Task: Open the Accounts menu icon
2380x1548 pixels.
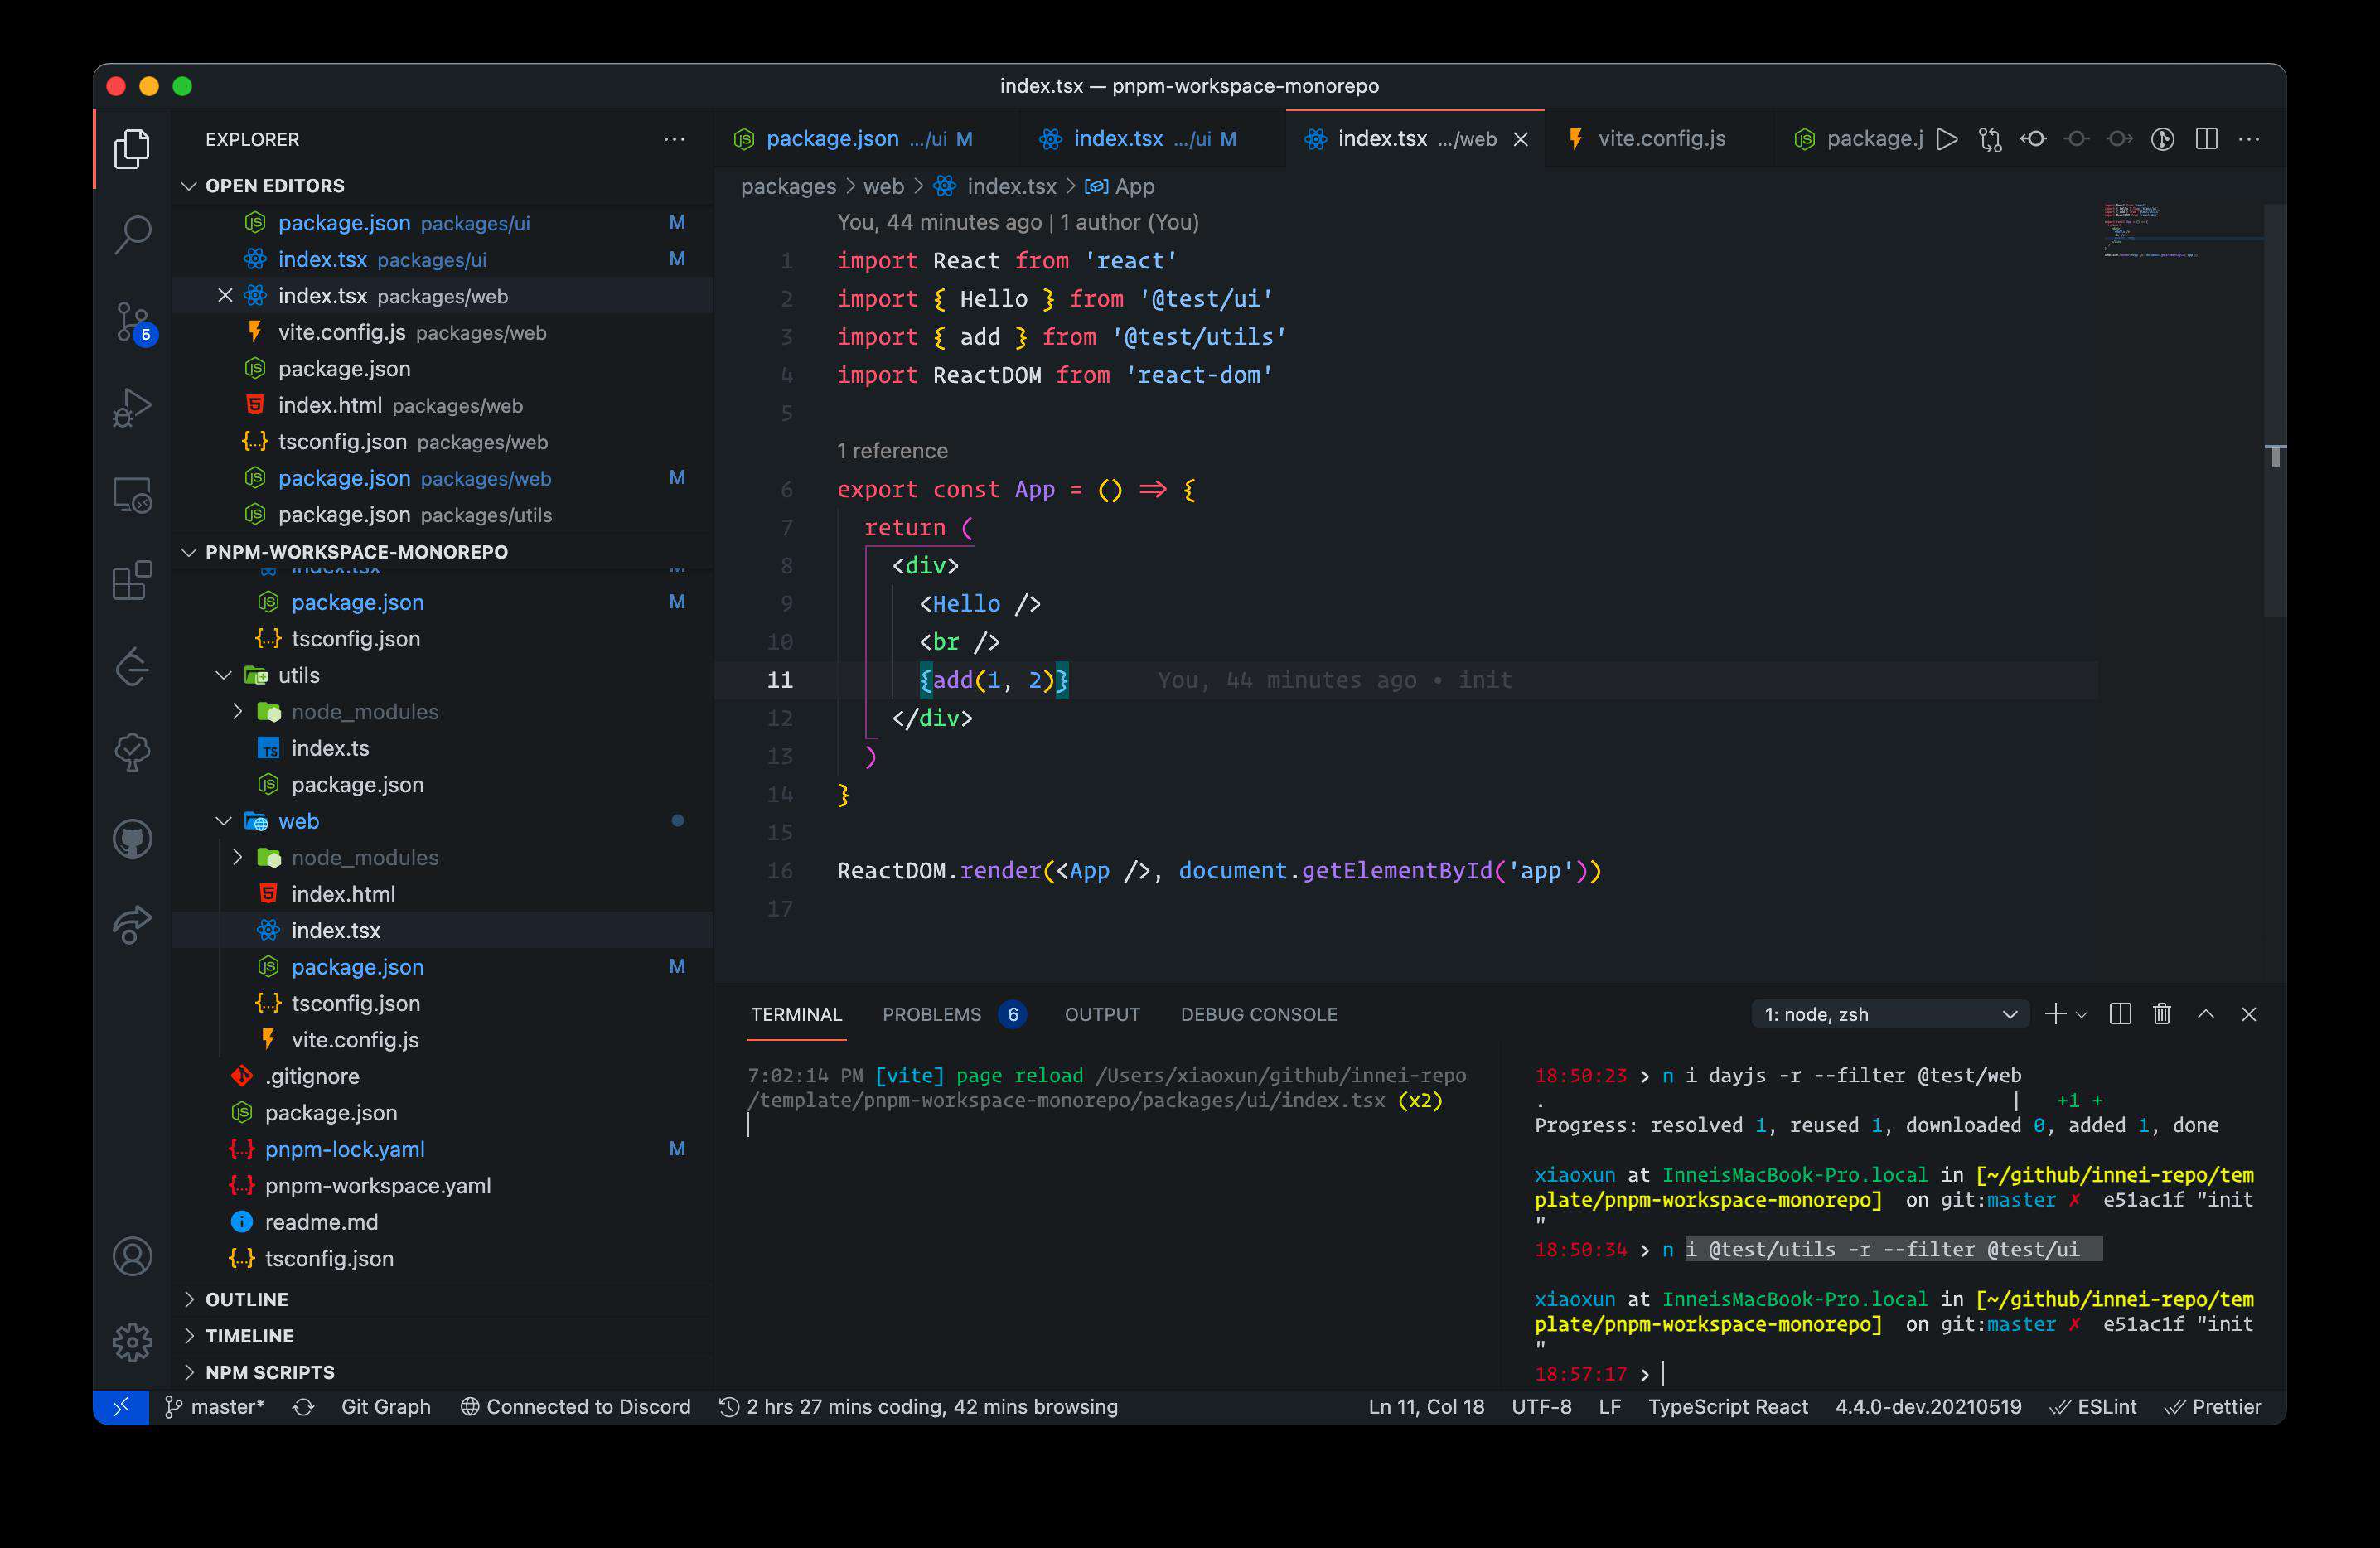Action: 132,1256
